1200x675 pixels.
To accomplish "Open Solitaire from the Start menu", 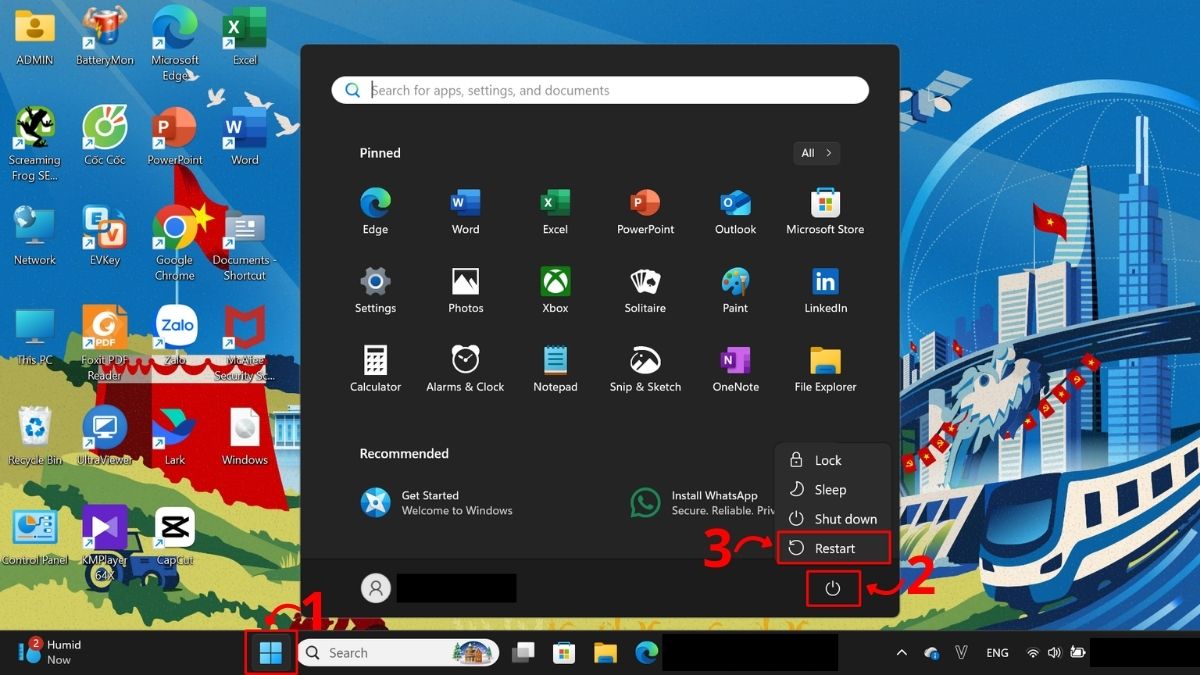I will [645, 285].
